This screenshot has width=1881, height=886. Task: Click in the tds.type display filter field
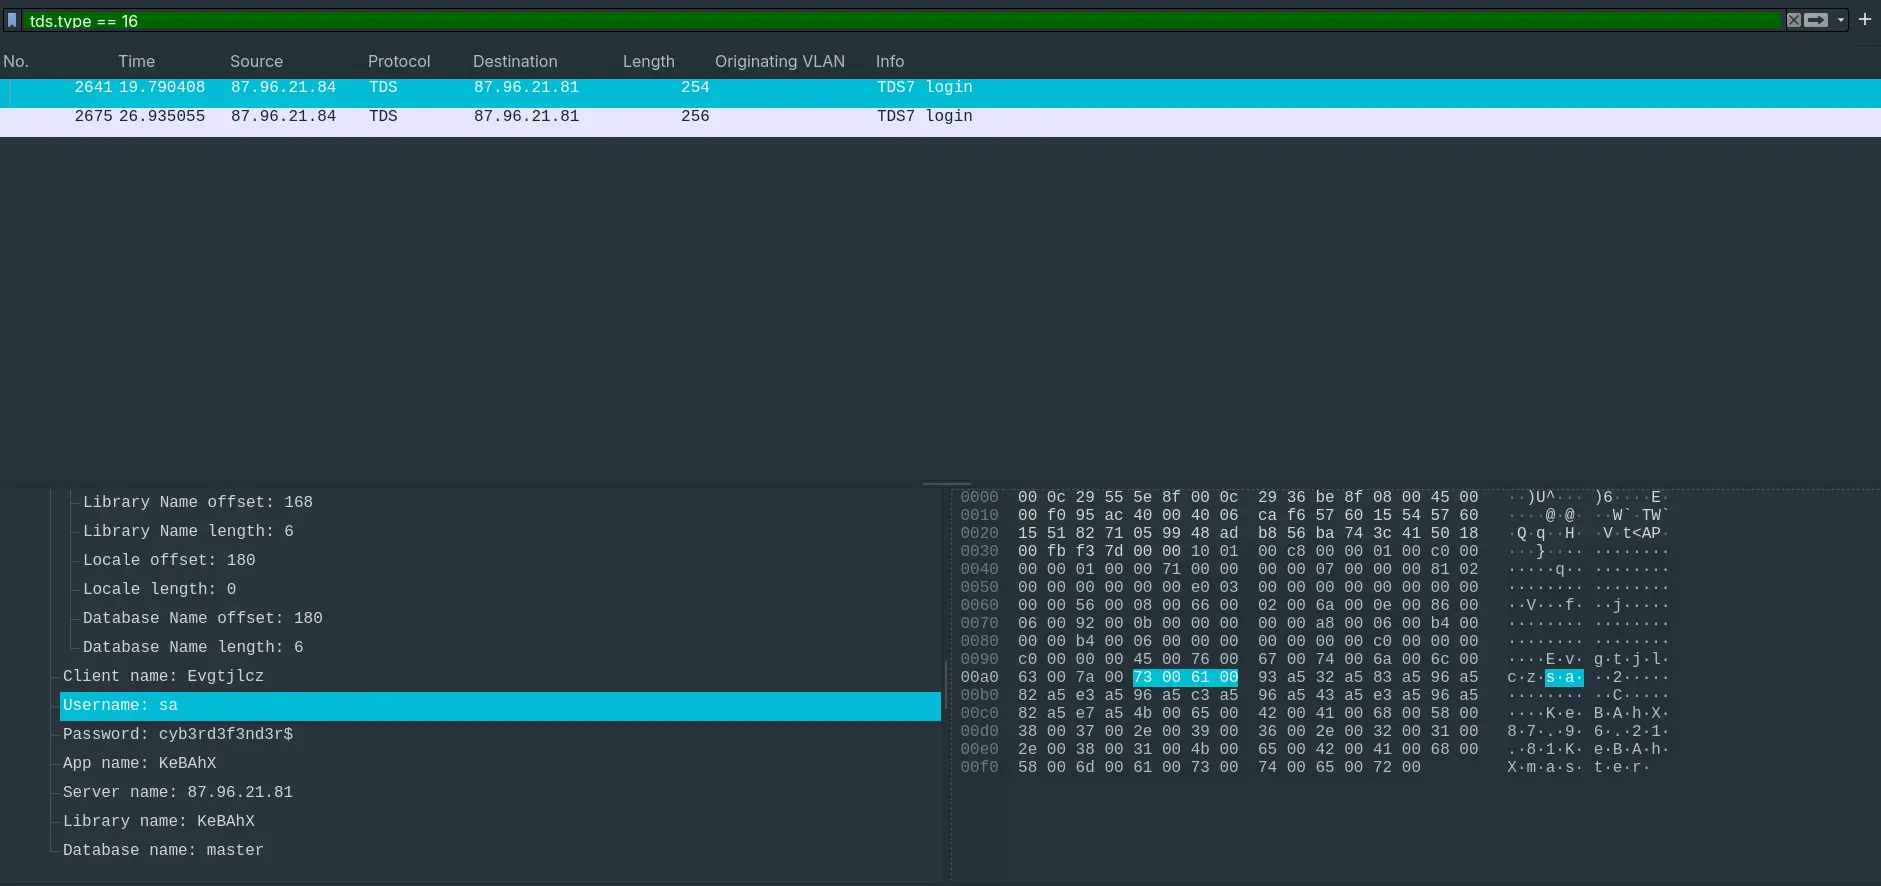(900, 20)
